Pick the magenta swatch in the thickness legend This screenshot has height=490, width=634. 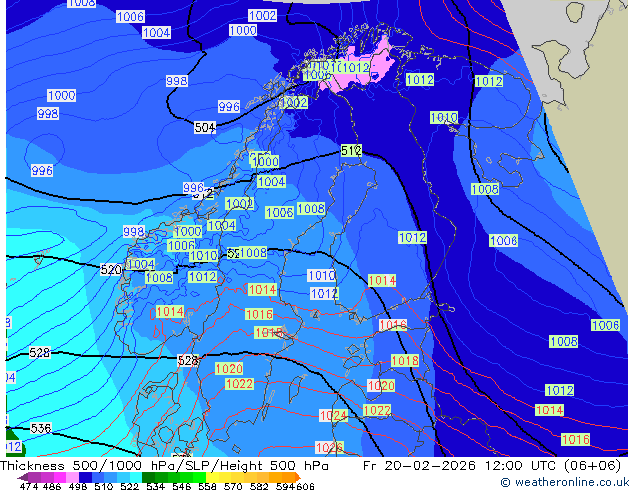pos(60,477)
